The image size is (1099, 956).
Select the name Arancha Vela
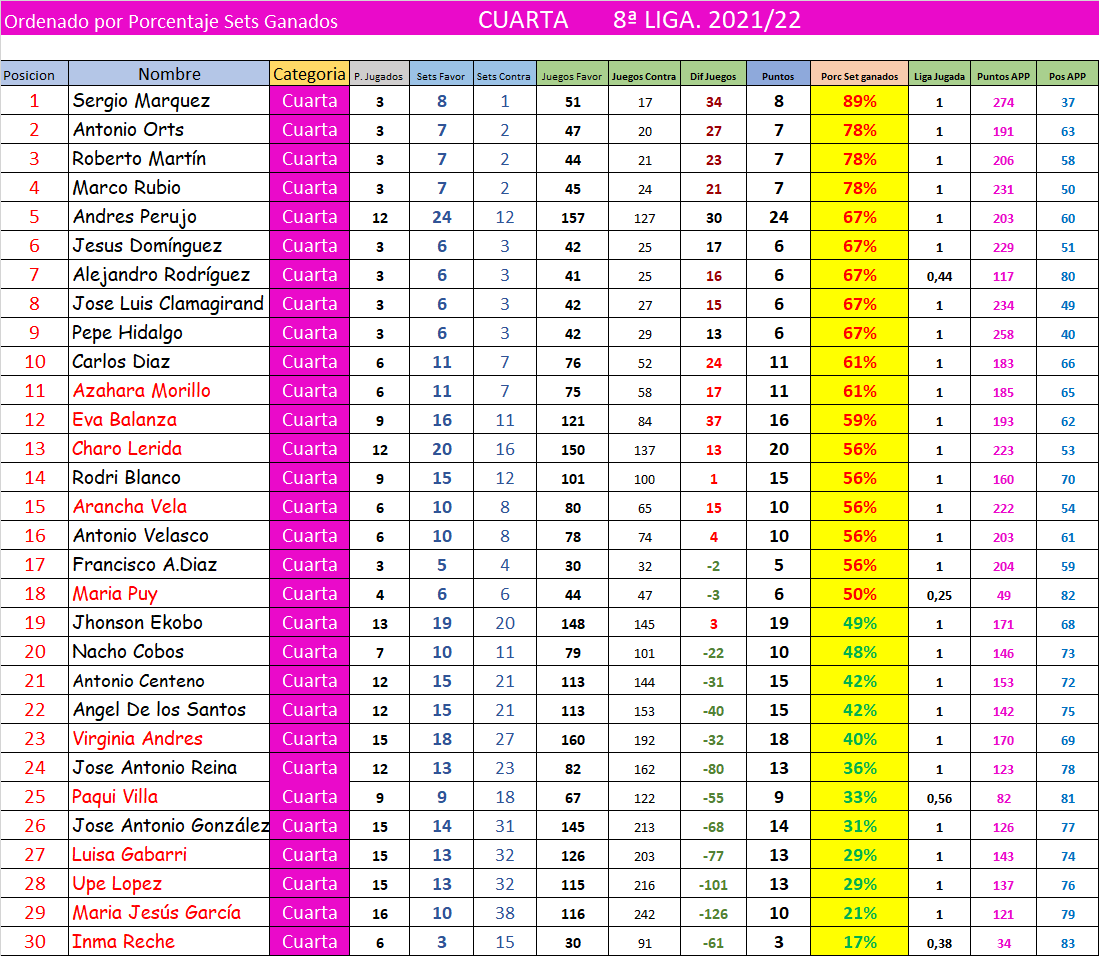coord(130,507)
